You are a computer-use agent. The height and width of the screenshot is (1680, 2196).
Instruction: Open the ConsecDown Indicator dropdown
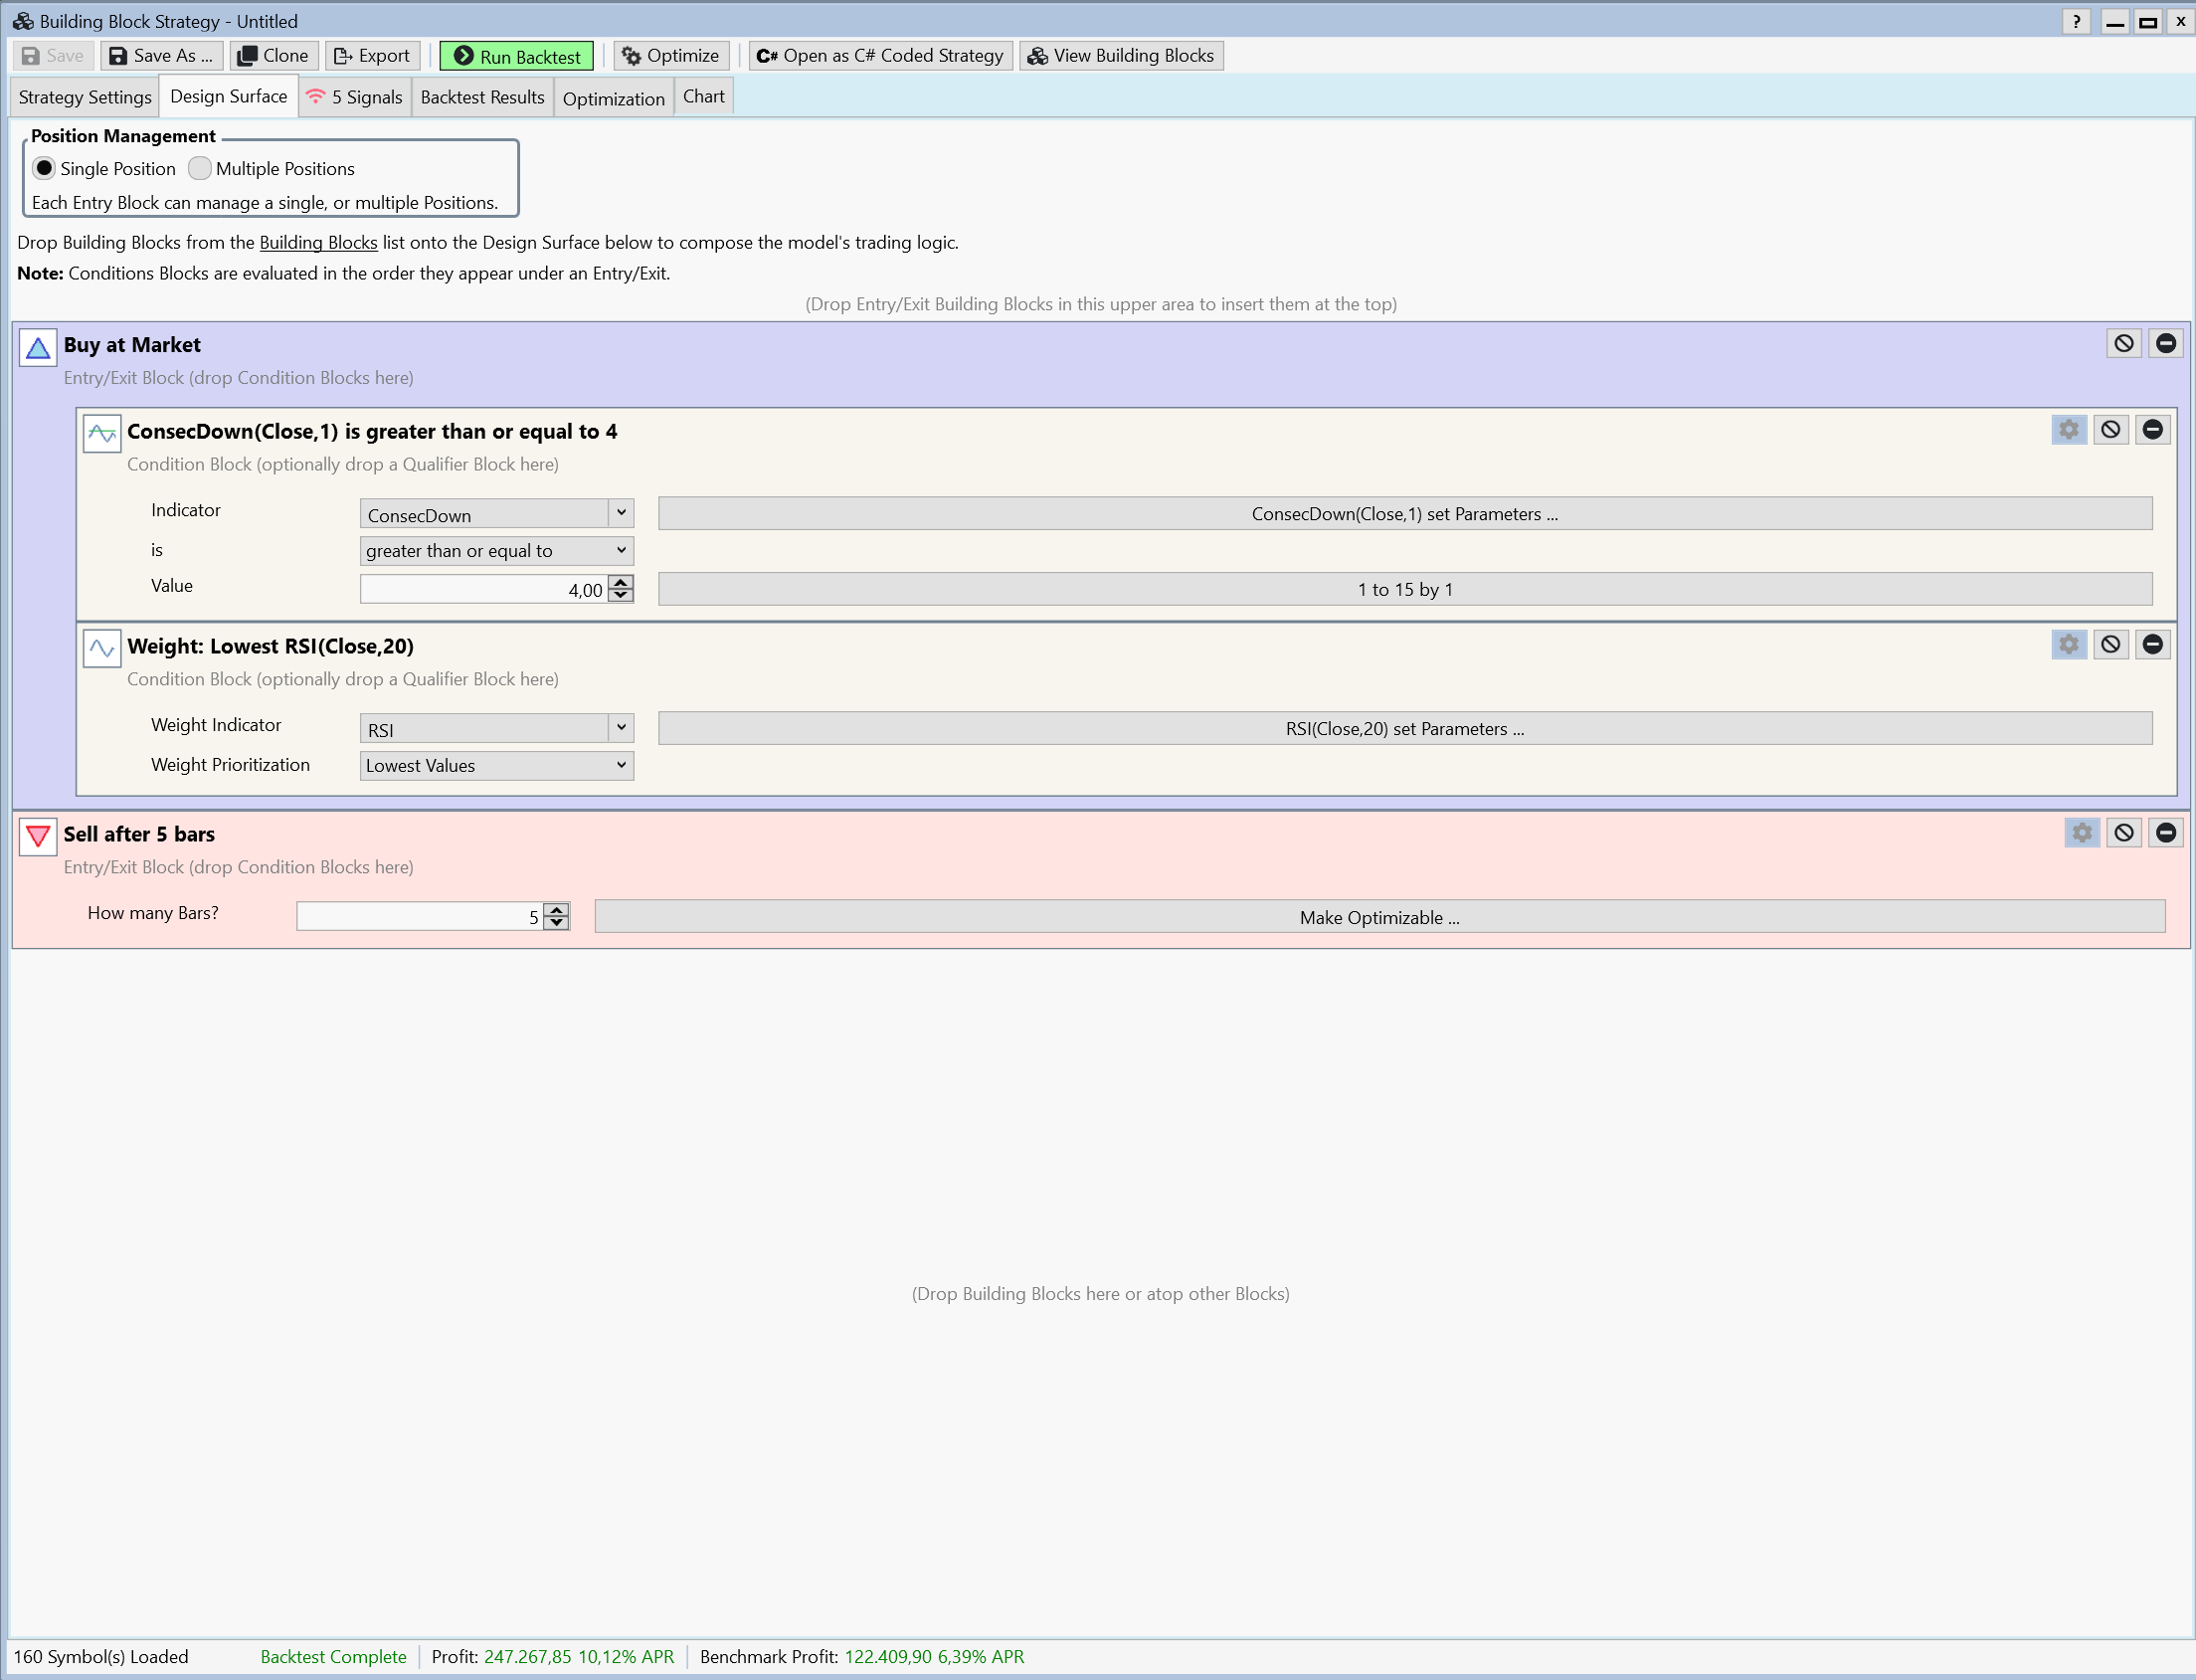[621, 513]
